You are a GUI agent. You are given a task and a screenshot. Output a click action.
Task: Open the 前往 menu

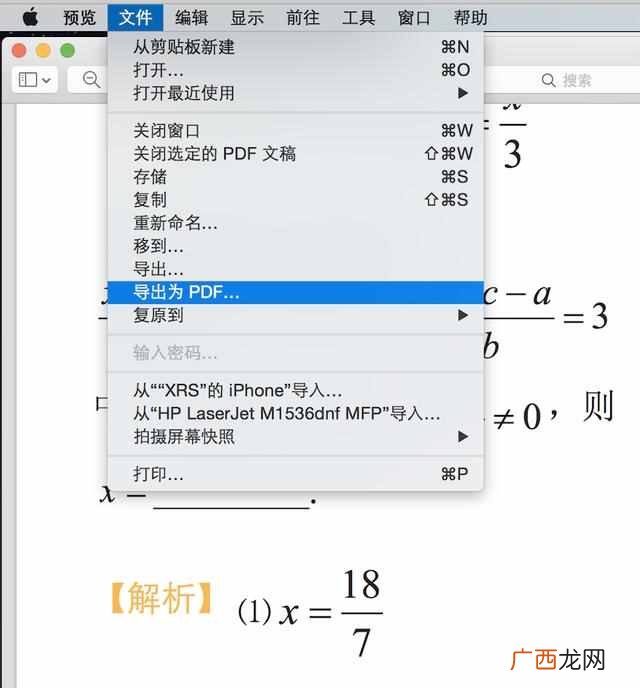tap(303, 18)
